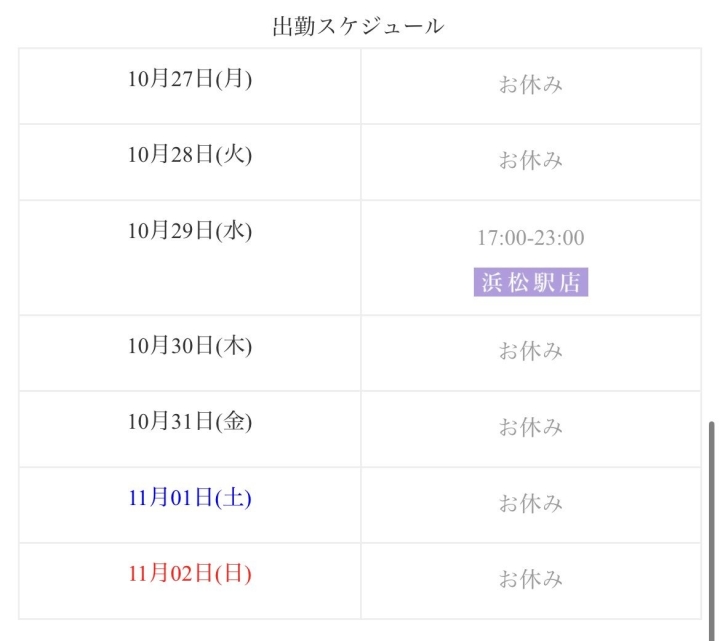This screenshot has width=720, height=641.
Task: Select the blue 11月01日(土) date
Action: [x=190, y=498]
